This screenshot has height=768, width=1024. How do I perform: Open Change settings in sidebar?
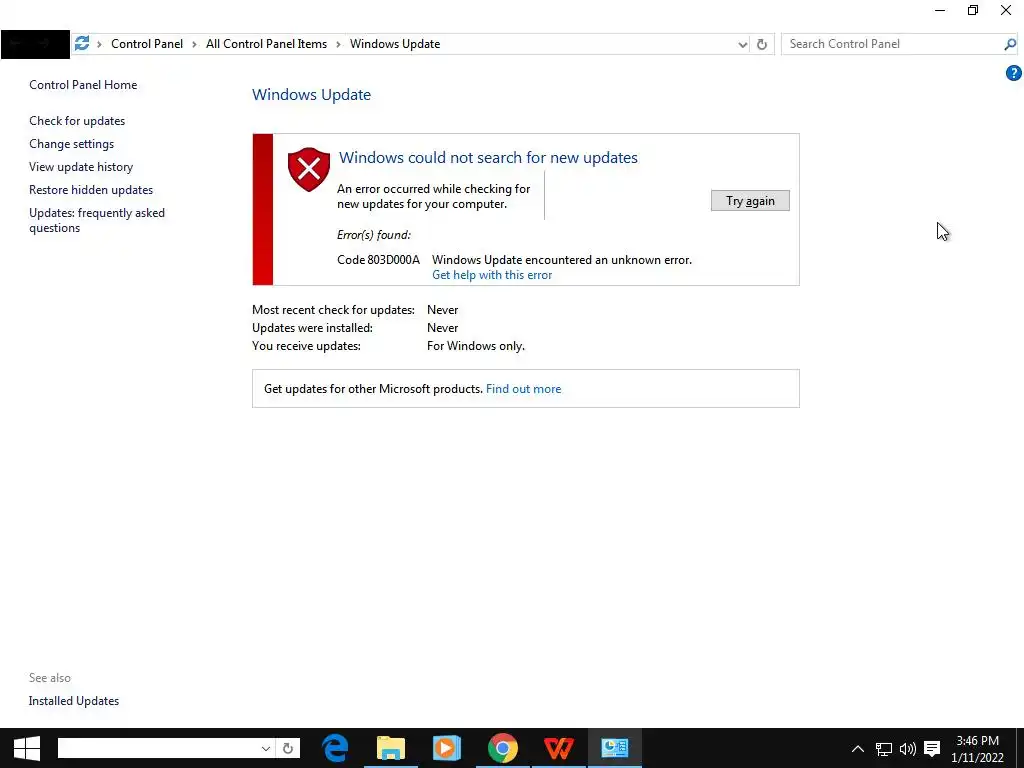pos(71,144)
